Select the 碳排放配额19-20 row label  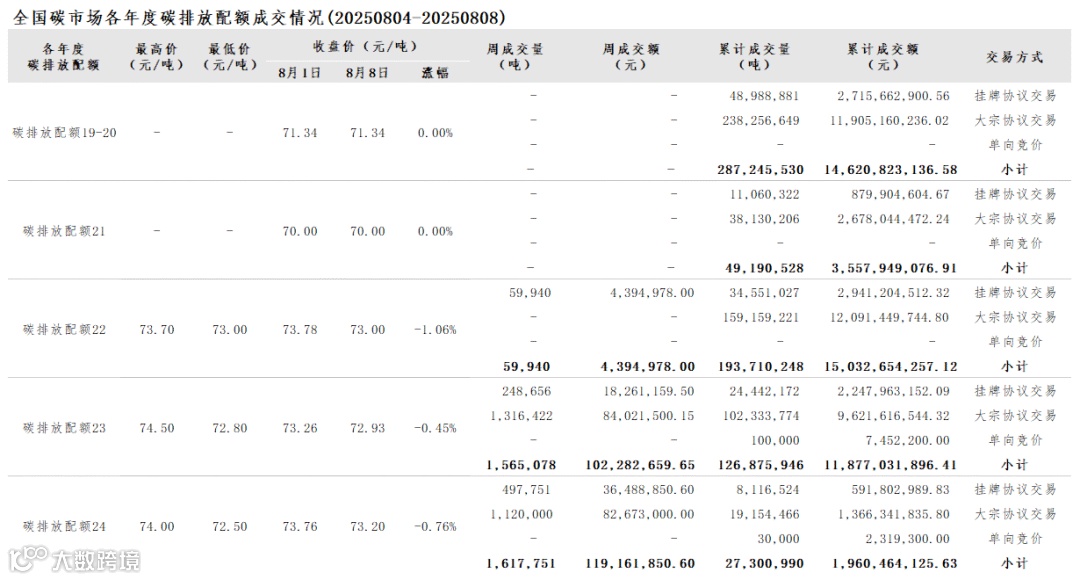[x=65, y=133]
